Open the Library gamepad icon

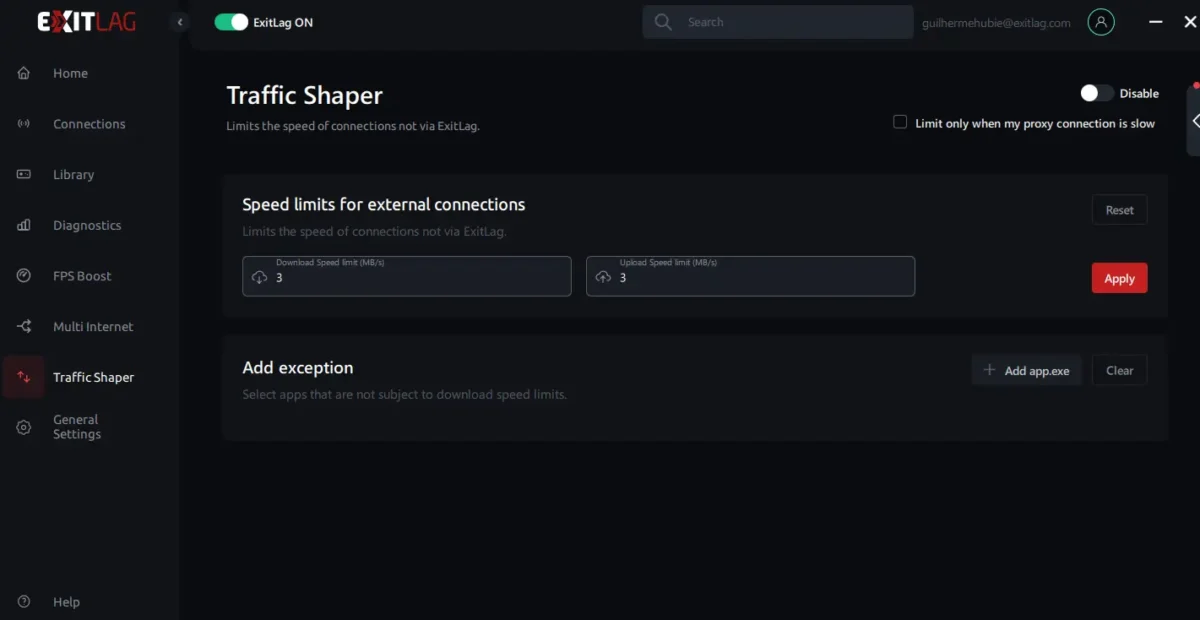[x=24, y=174]
